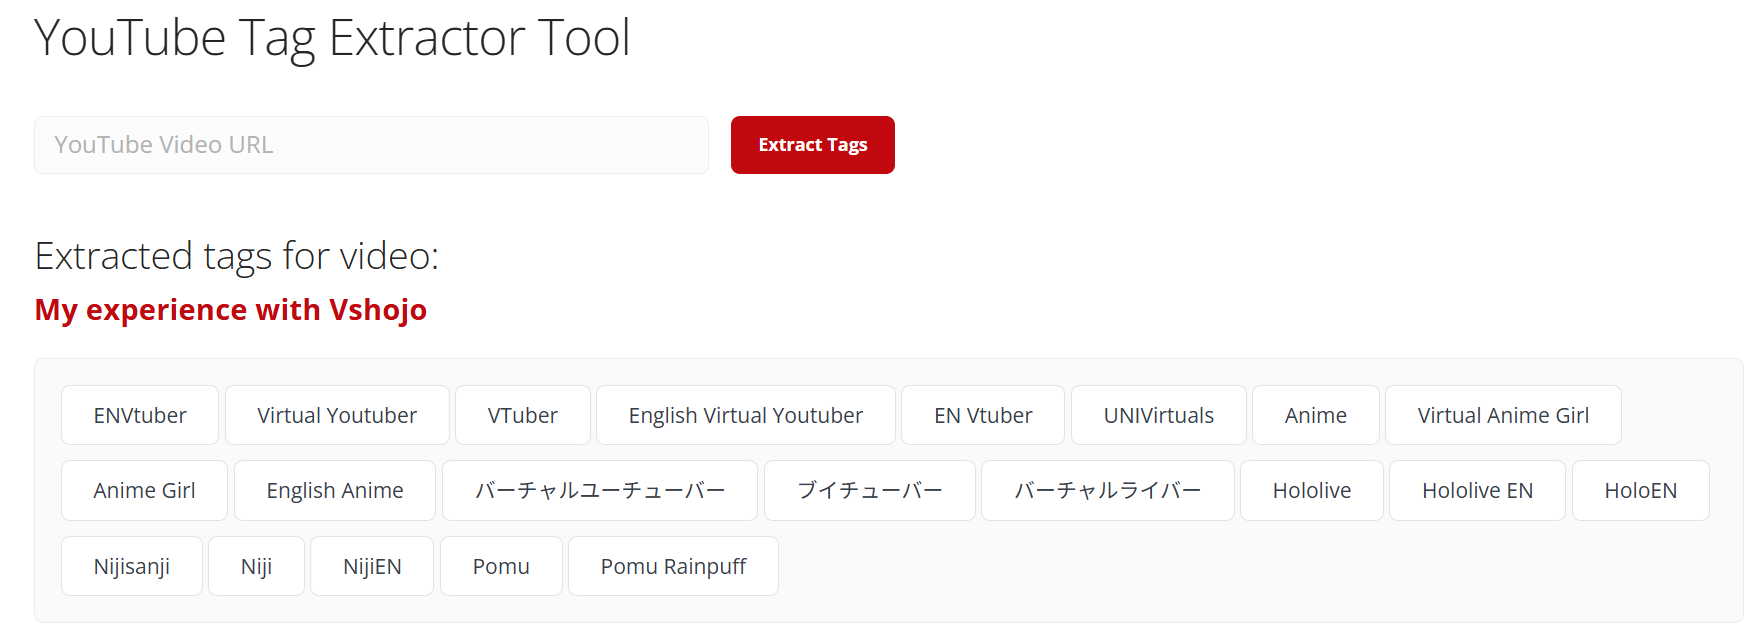
Task: Click the YouTube Tag Extractor Tool heading
Action: coord(332,39)
